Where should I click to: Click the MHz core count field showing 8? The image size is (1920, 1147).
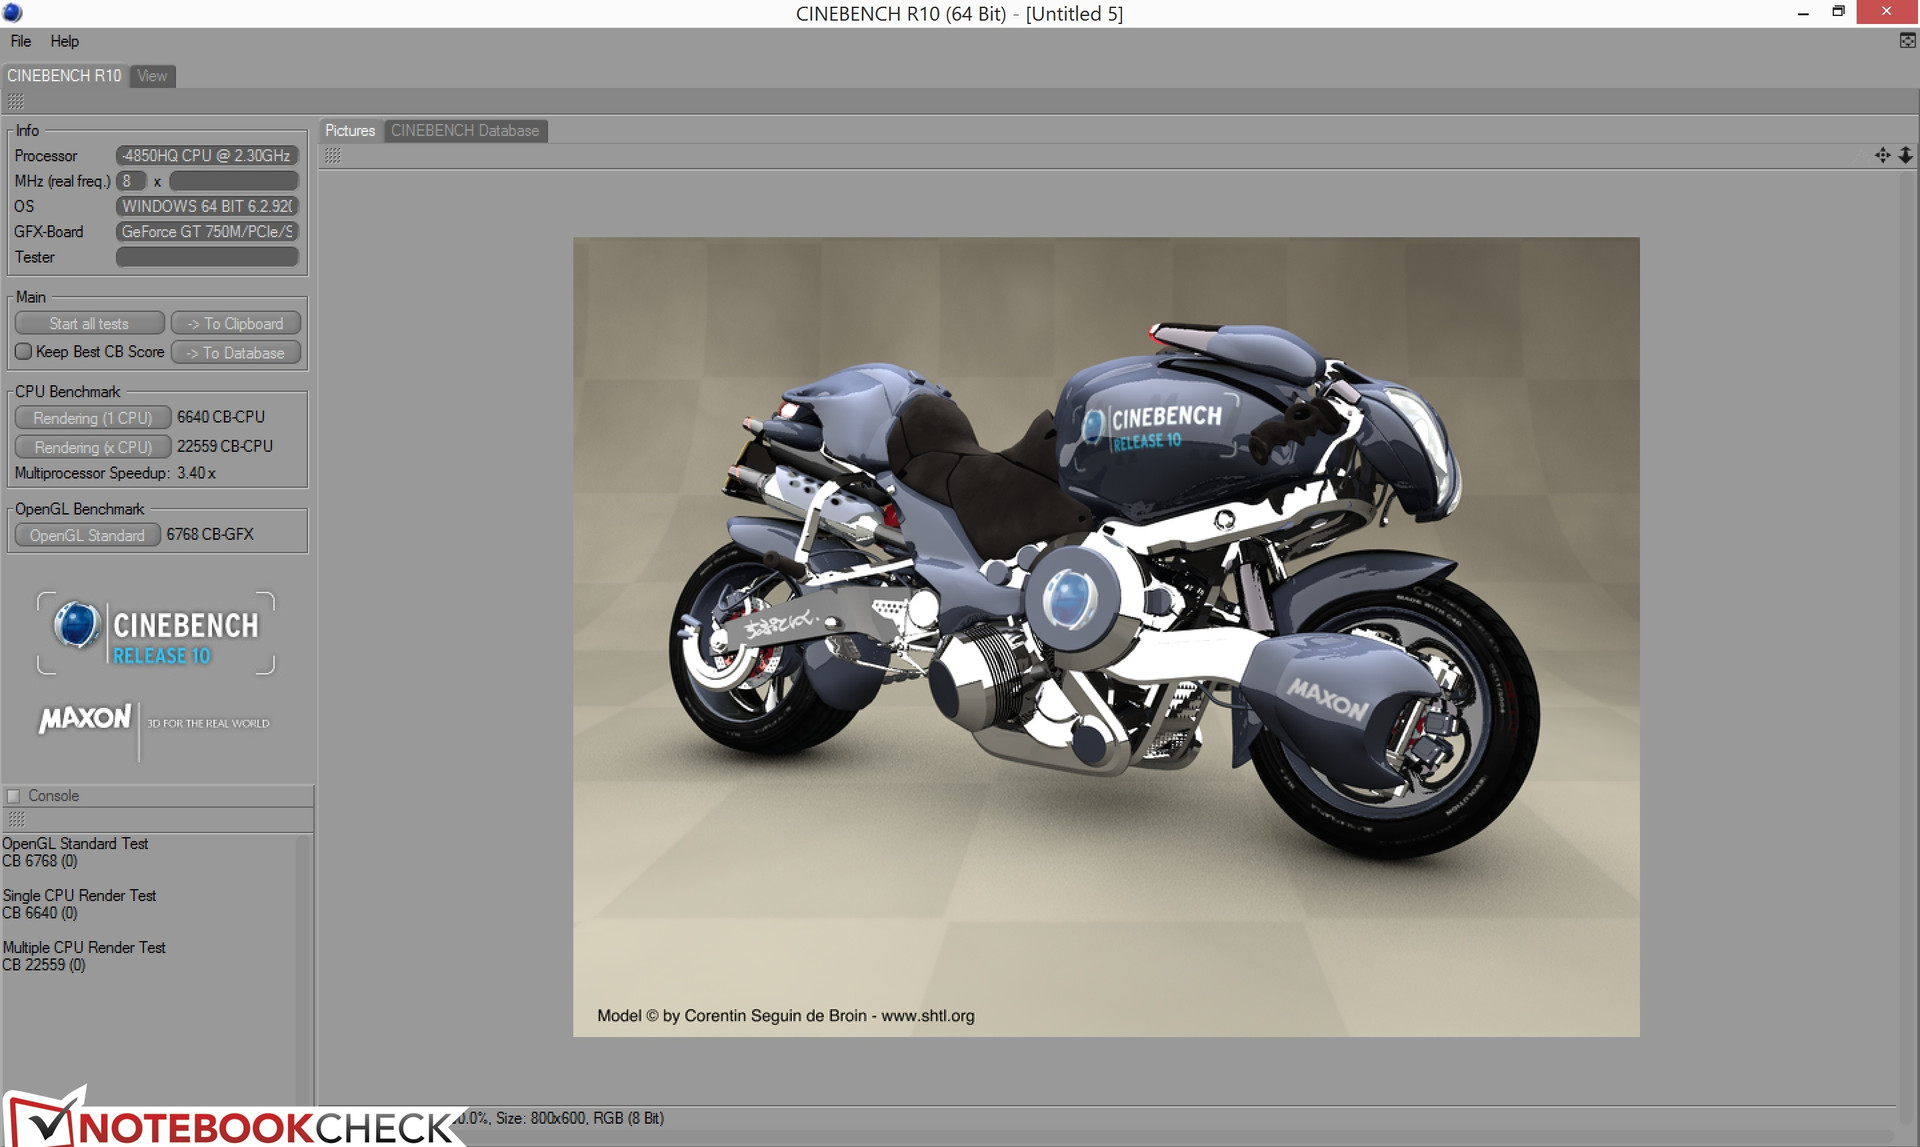click(x=131, y=181)
